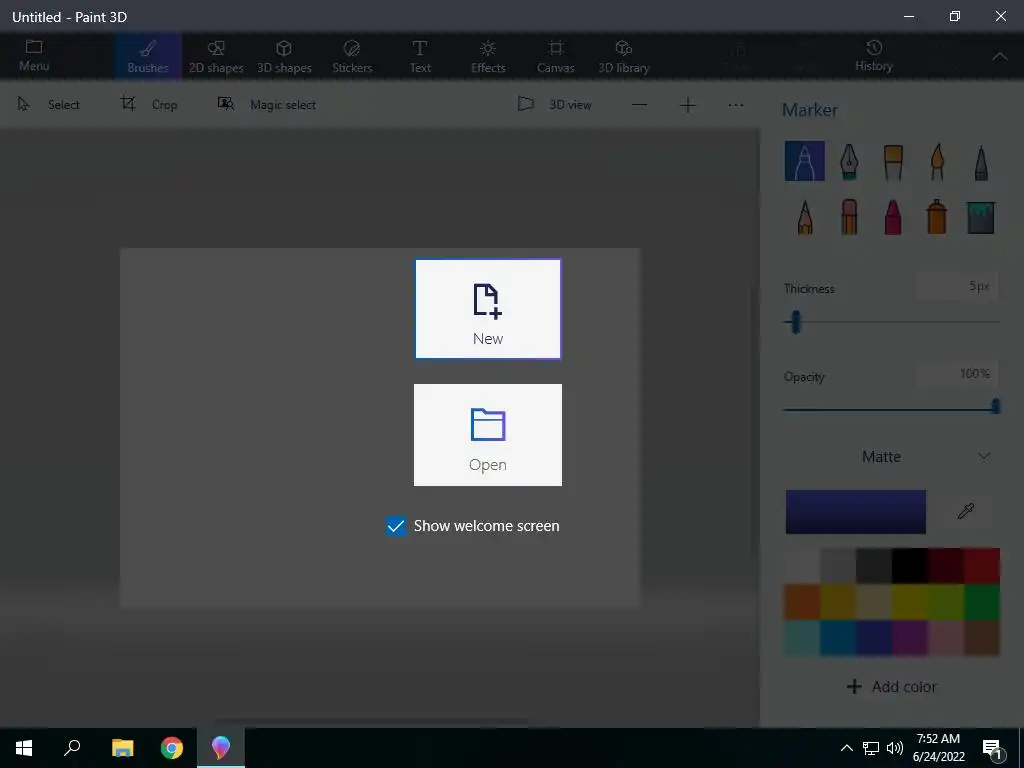
Task: Select the Marker brush
Action: click(x=805, y=161)
